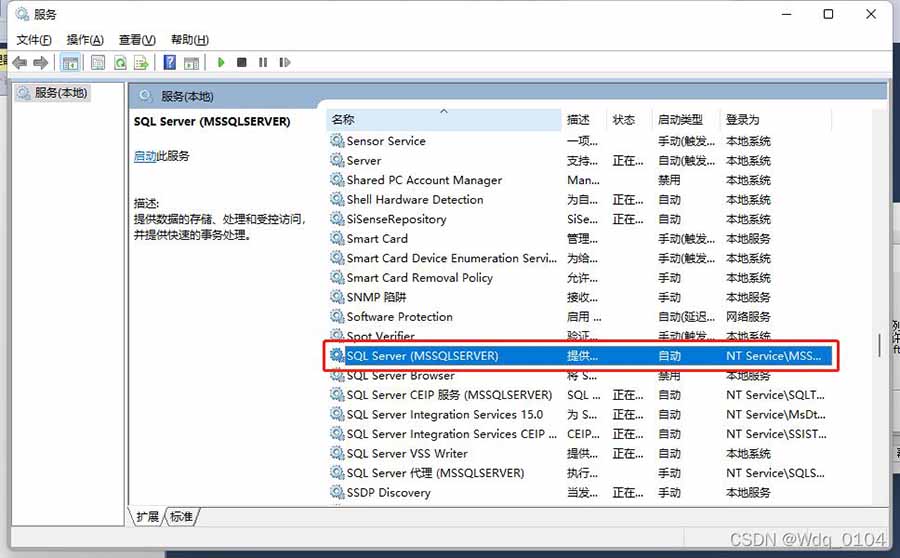This screenshot has height=558, width=900.
Task: Toggle the console tree pane icon
Action: tap(70, 62)
